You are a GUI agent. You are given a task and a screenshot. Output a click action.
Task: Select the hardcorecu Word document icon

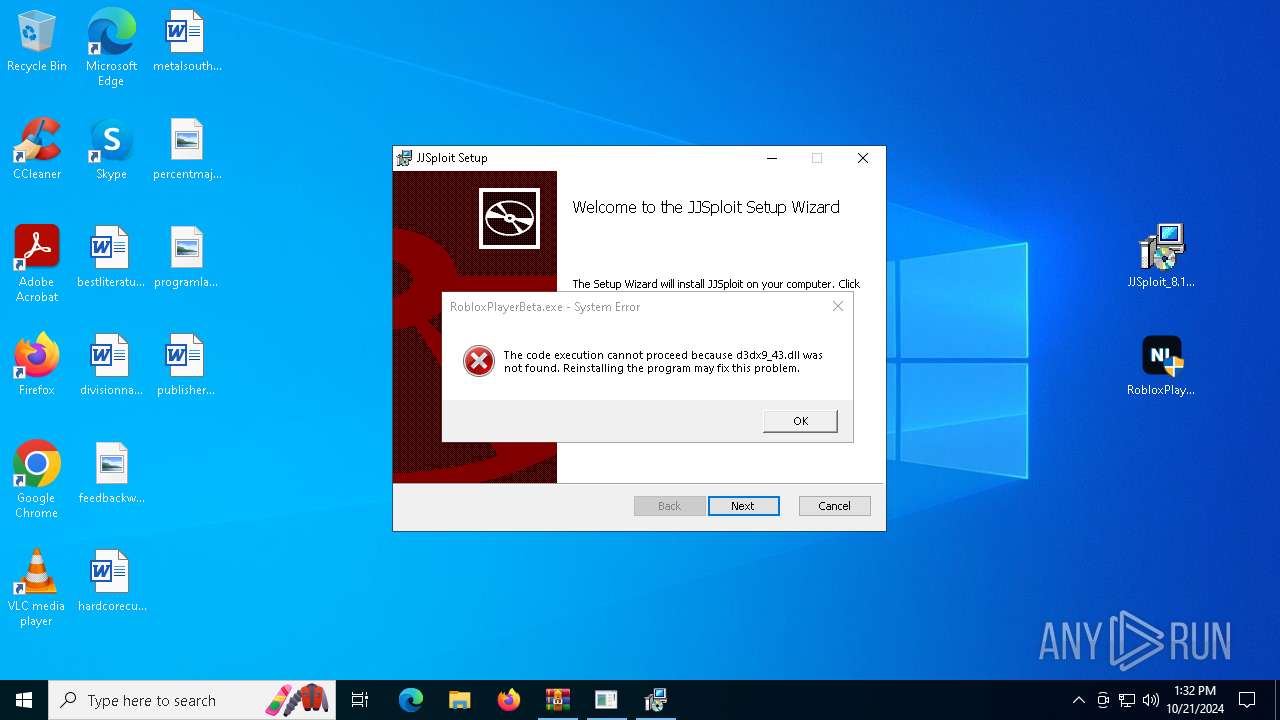pos(111,582)
